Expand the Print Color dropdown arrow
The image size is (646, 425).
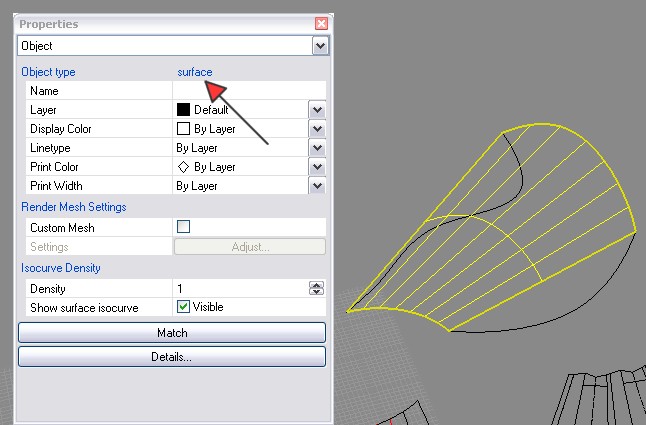317,167
